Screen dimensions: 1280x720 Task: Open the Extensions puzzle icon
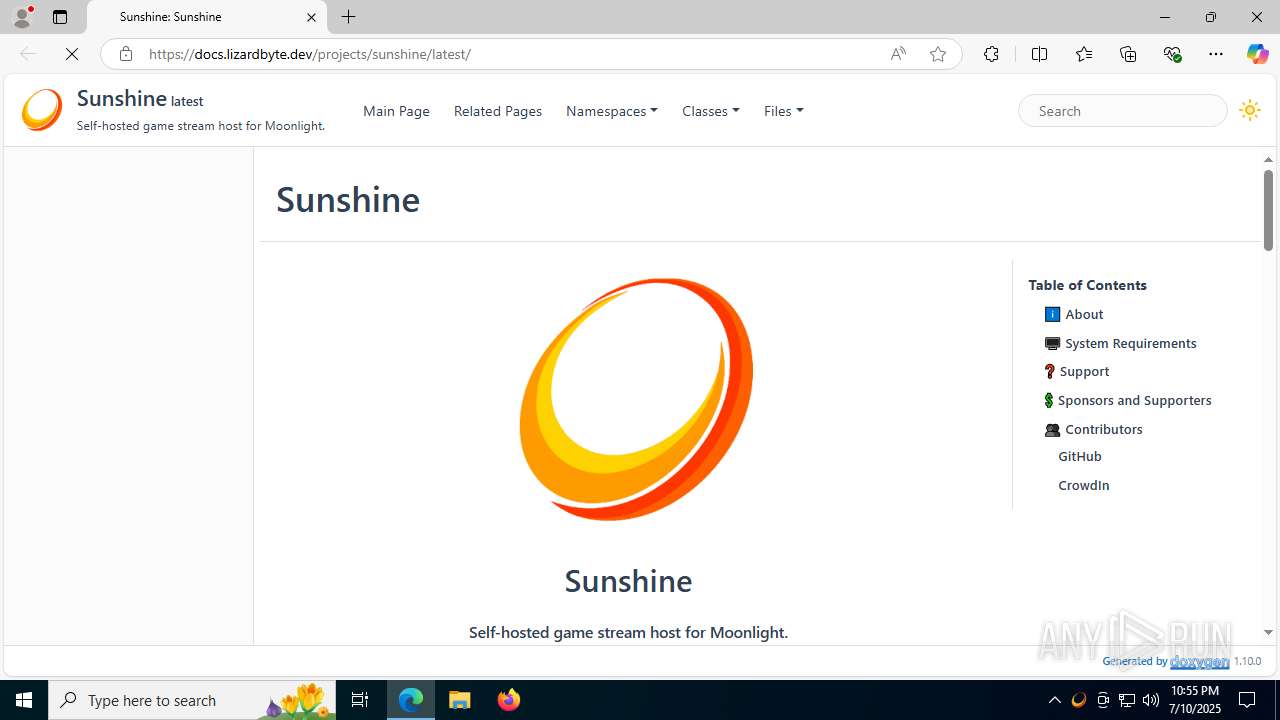click(991, 54)
